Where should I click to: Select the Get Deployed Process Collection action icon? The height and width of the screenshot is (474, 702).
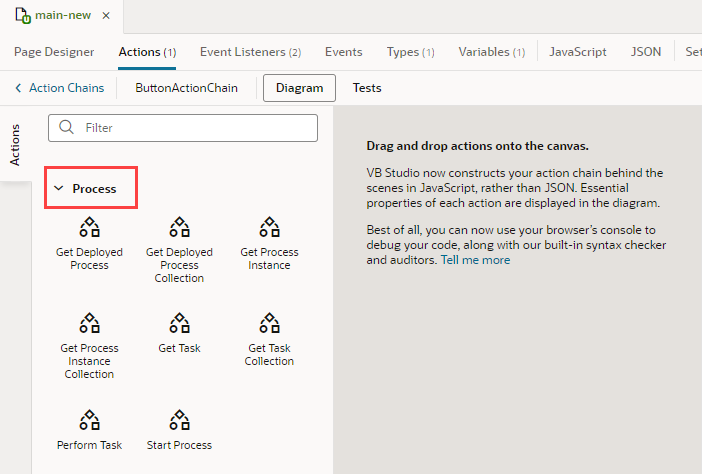coord(180,227)
